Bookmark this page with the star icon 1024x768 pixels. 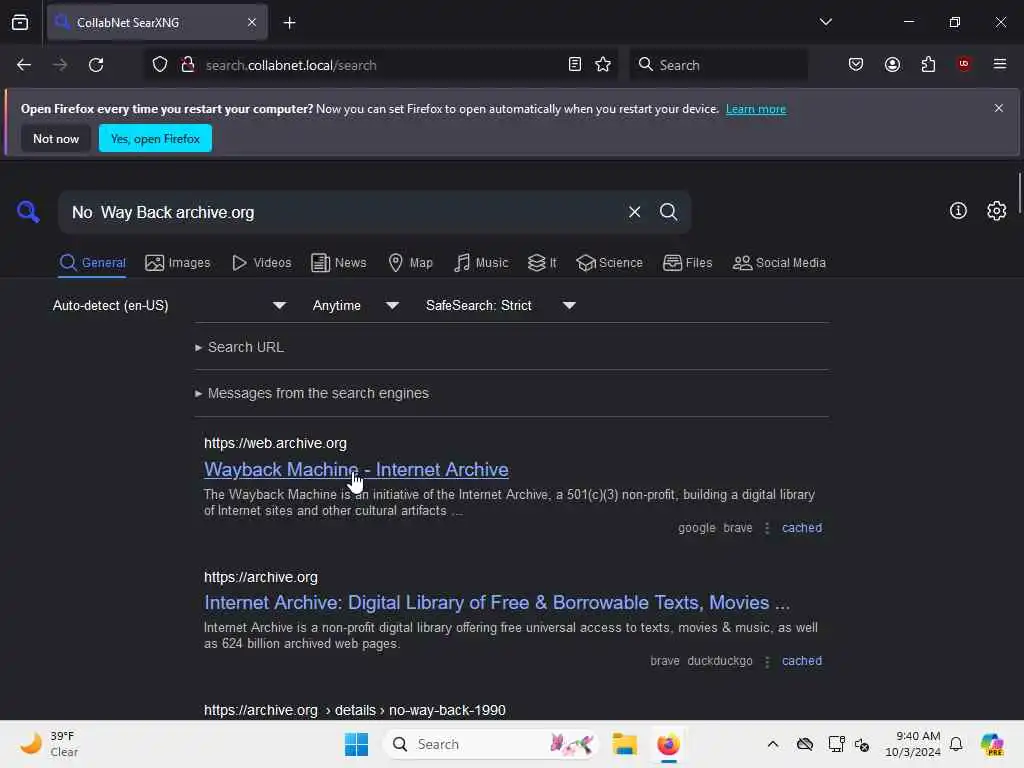pyautogui.click(x=603, y=65)
